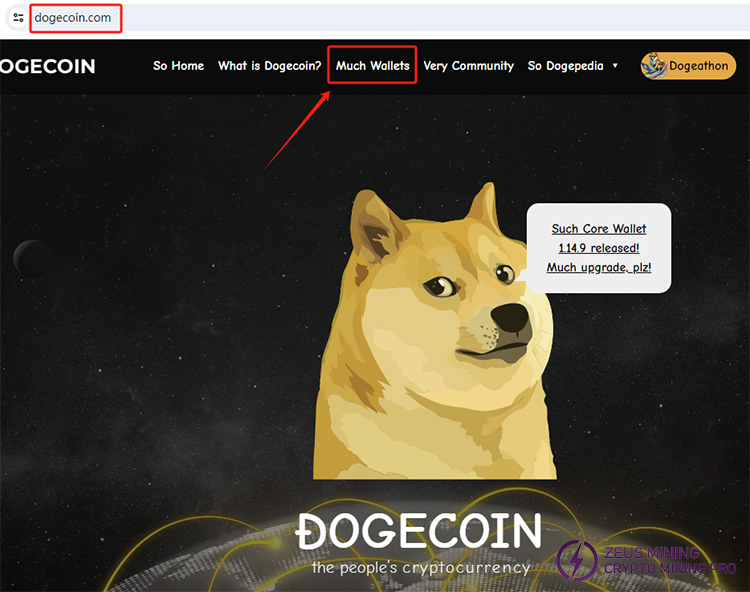Click the 1.14.9 released! link text
The image size is (750, 592).
pos(599,248)
